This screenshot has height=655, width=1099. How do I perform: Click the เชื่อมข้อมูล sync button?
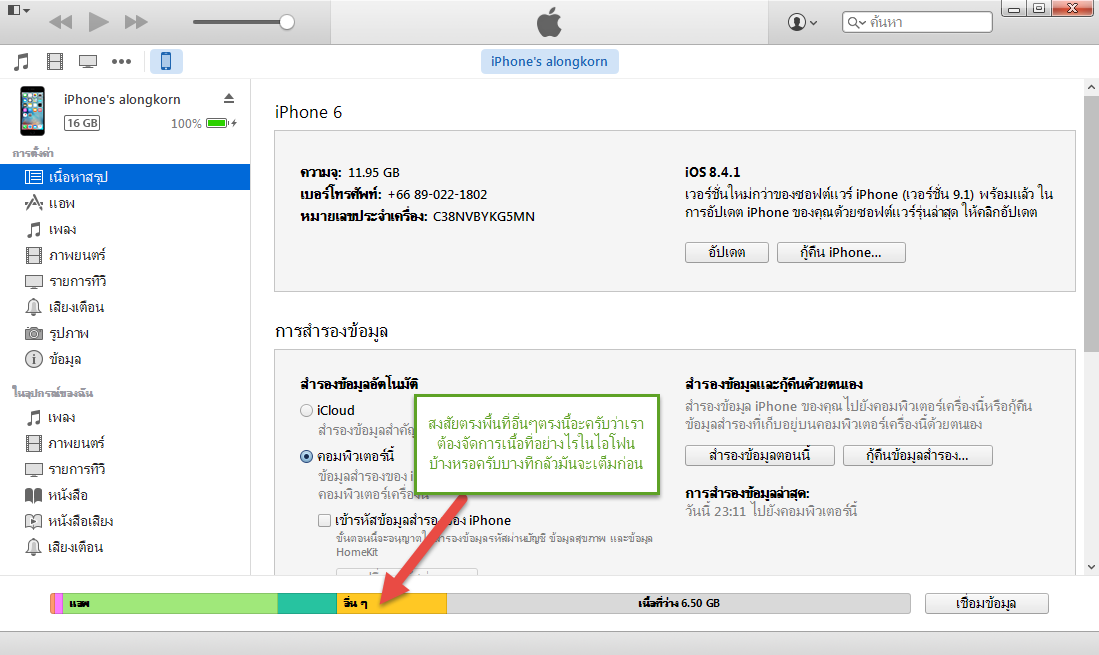click(987, 603)
